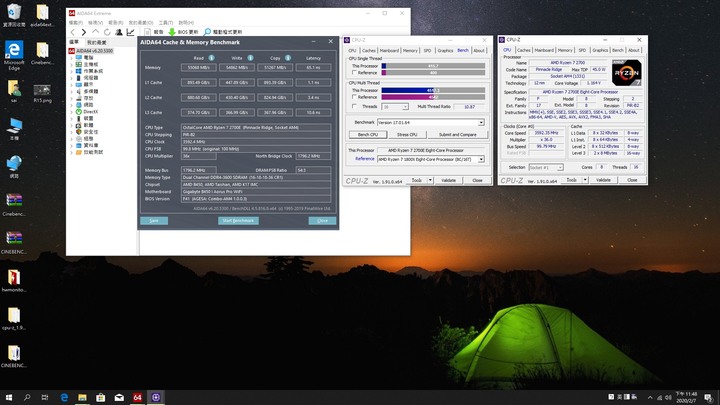Image resolution: width=720 pixels, height=405 pixels.
Task: Open the R15.png desktop file
Action: point(41,89)
